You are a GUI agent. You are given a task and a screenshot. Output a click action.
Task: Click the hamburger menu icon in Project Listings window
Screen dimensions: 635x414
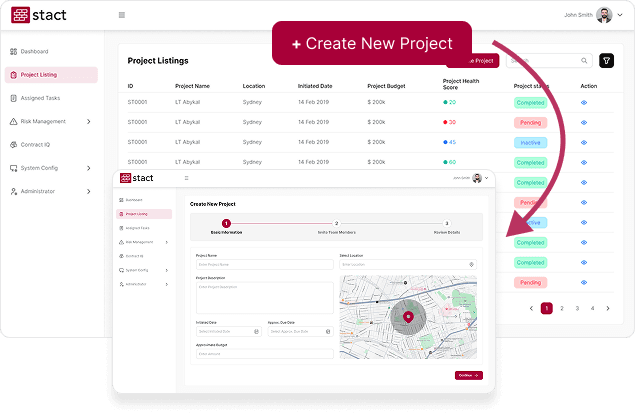(121, 15)
